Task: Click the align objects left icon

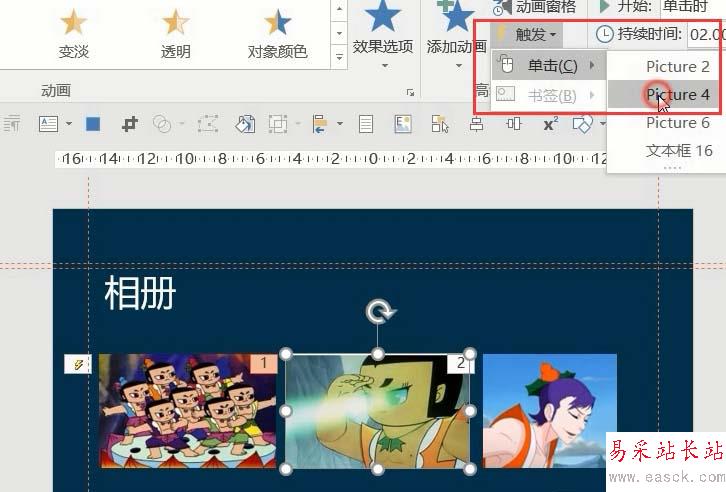Action: click(320, 124)
